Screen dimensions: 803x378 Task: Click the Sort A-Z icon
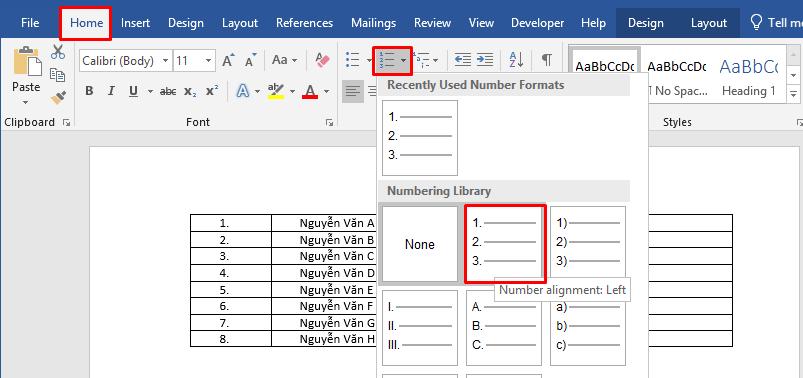pos(516,60)
